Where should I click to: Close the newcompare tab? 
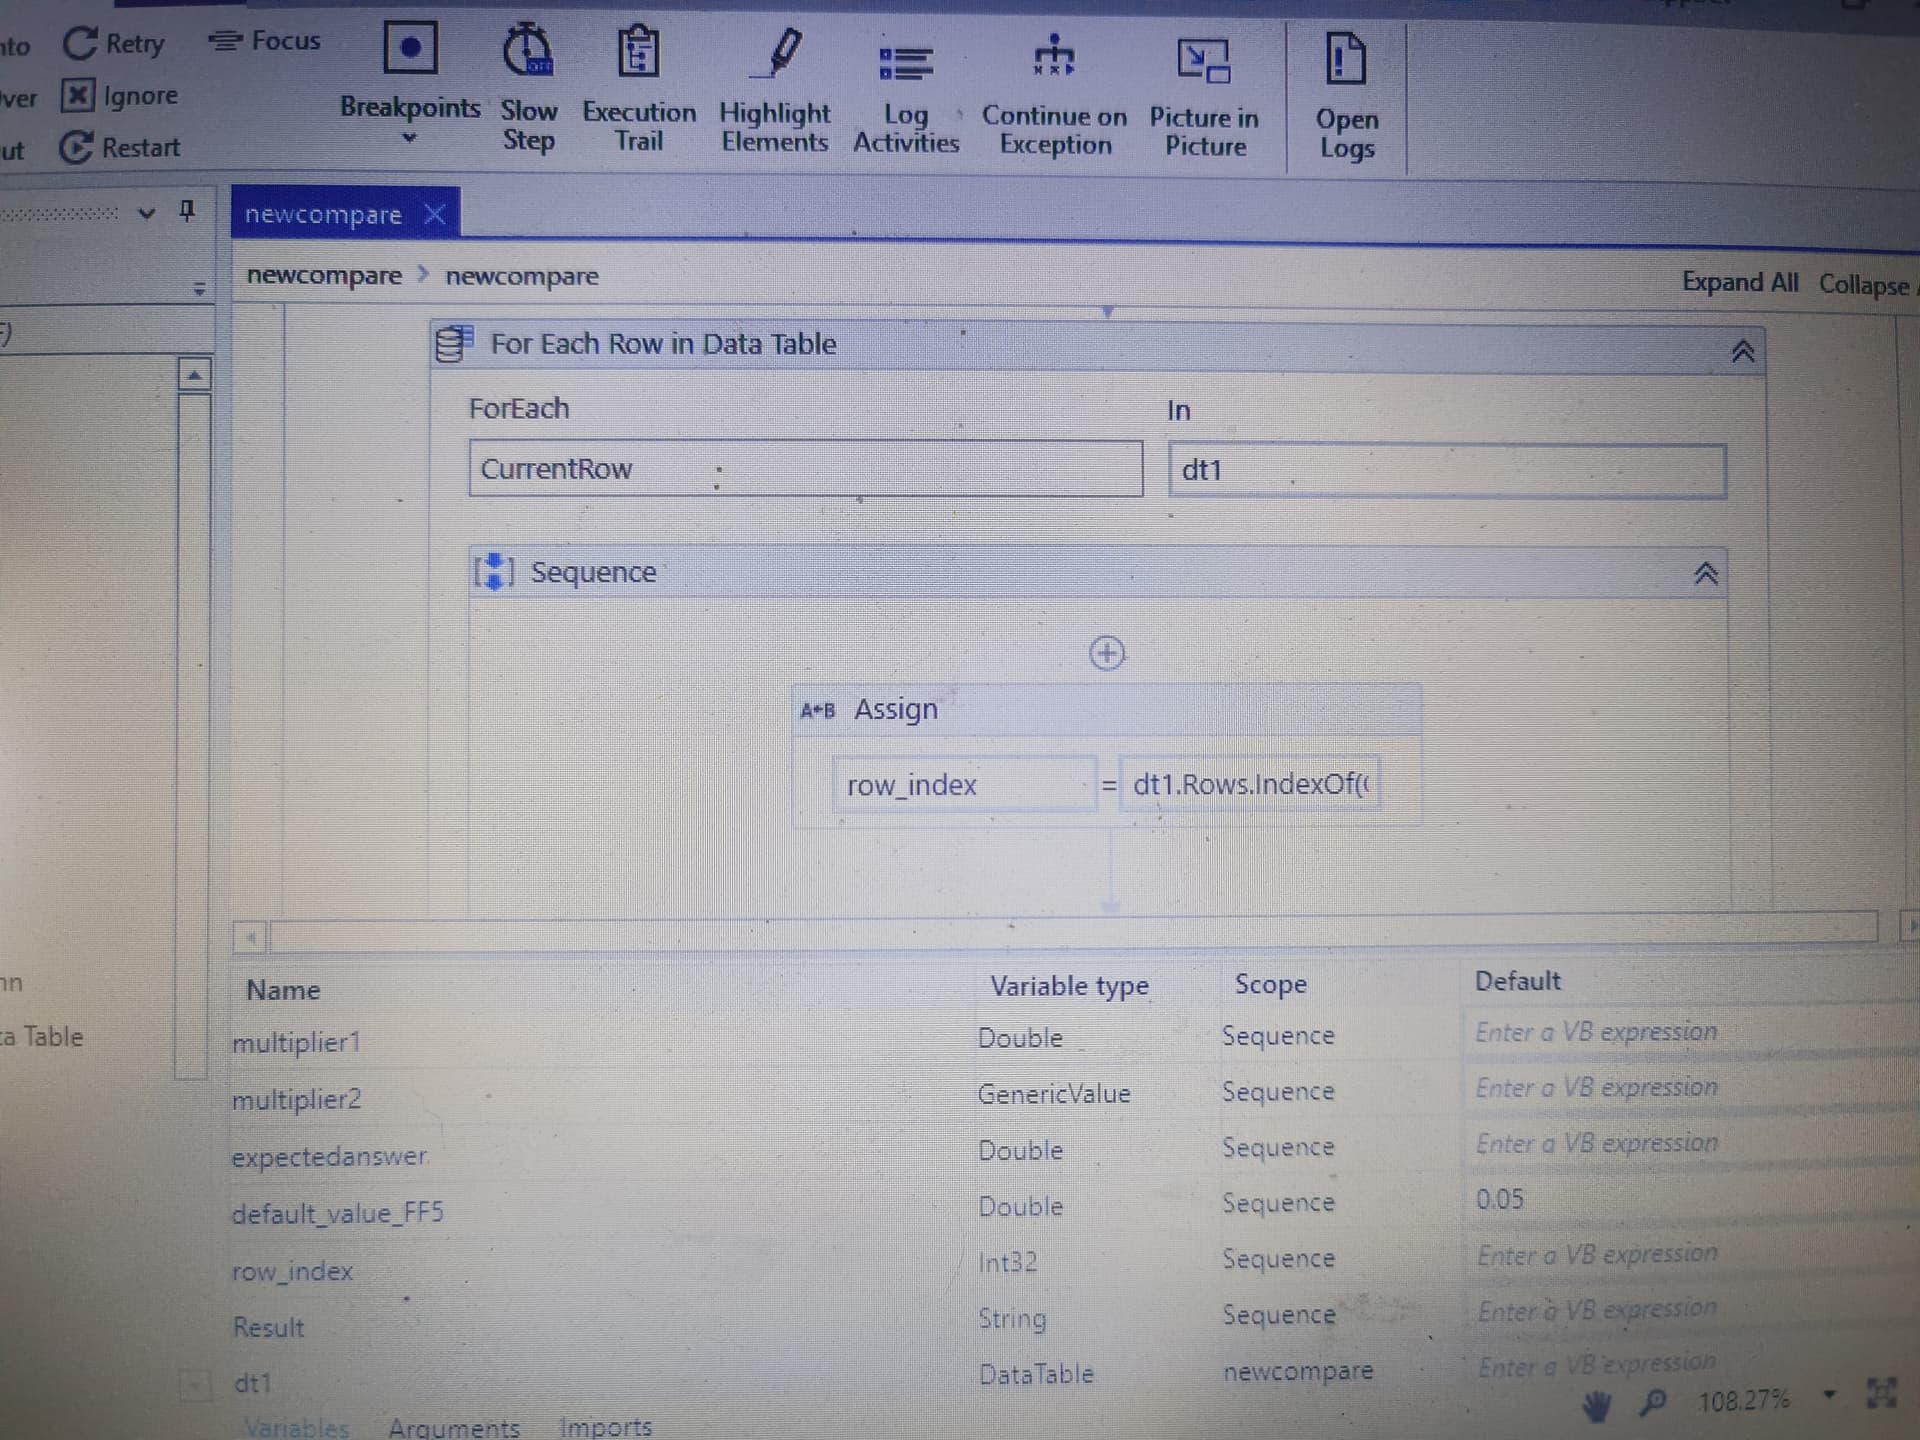click(x=434, y=214)
